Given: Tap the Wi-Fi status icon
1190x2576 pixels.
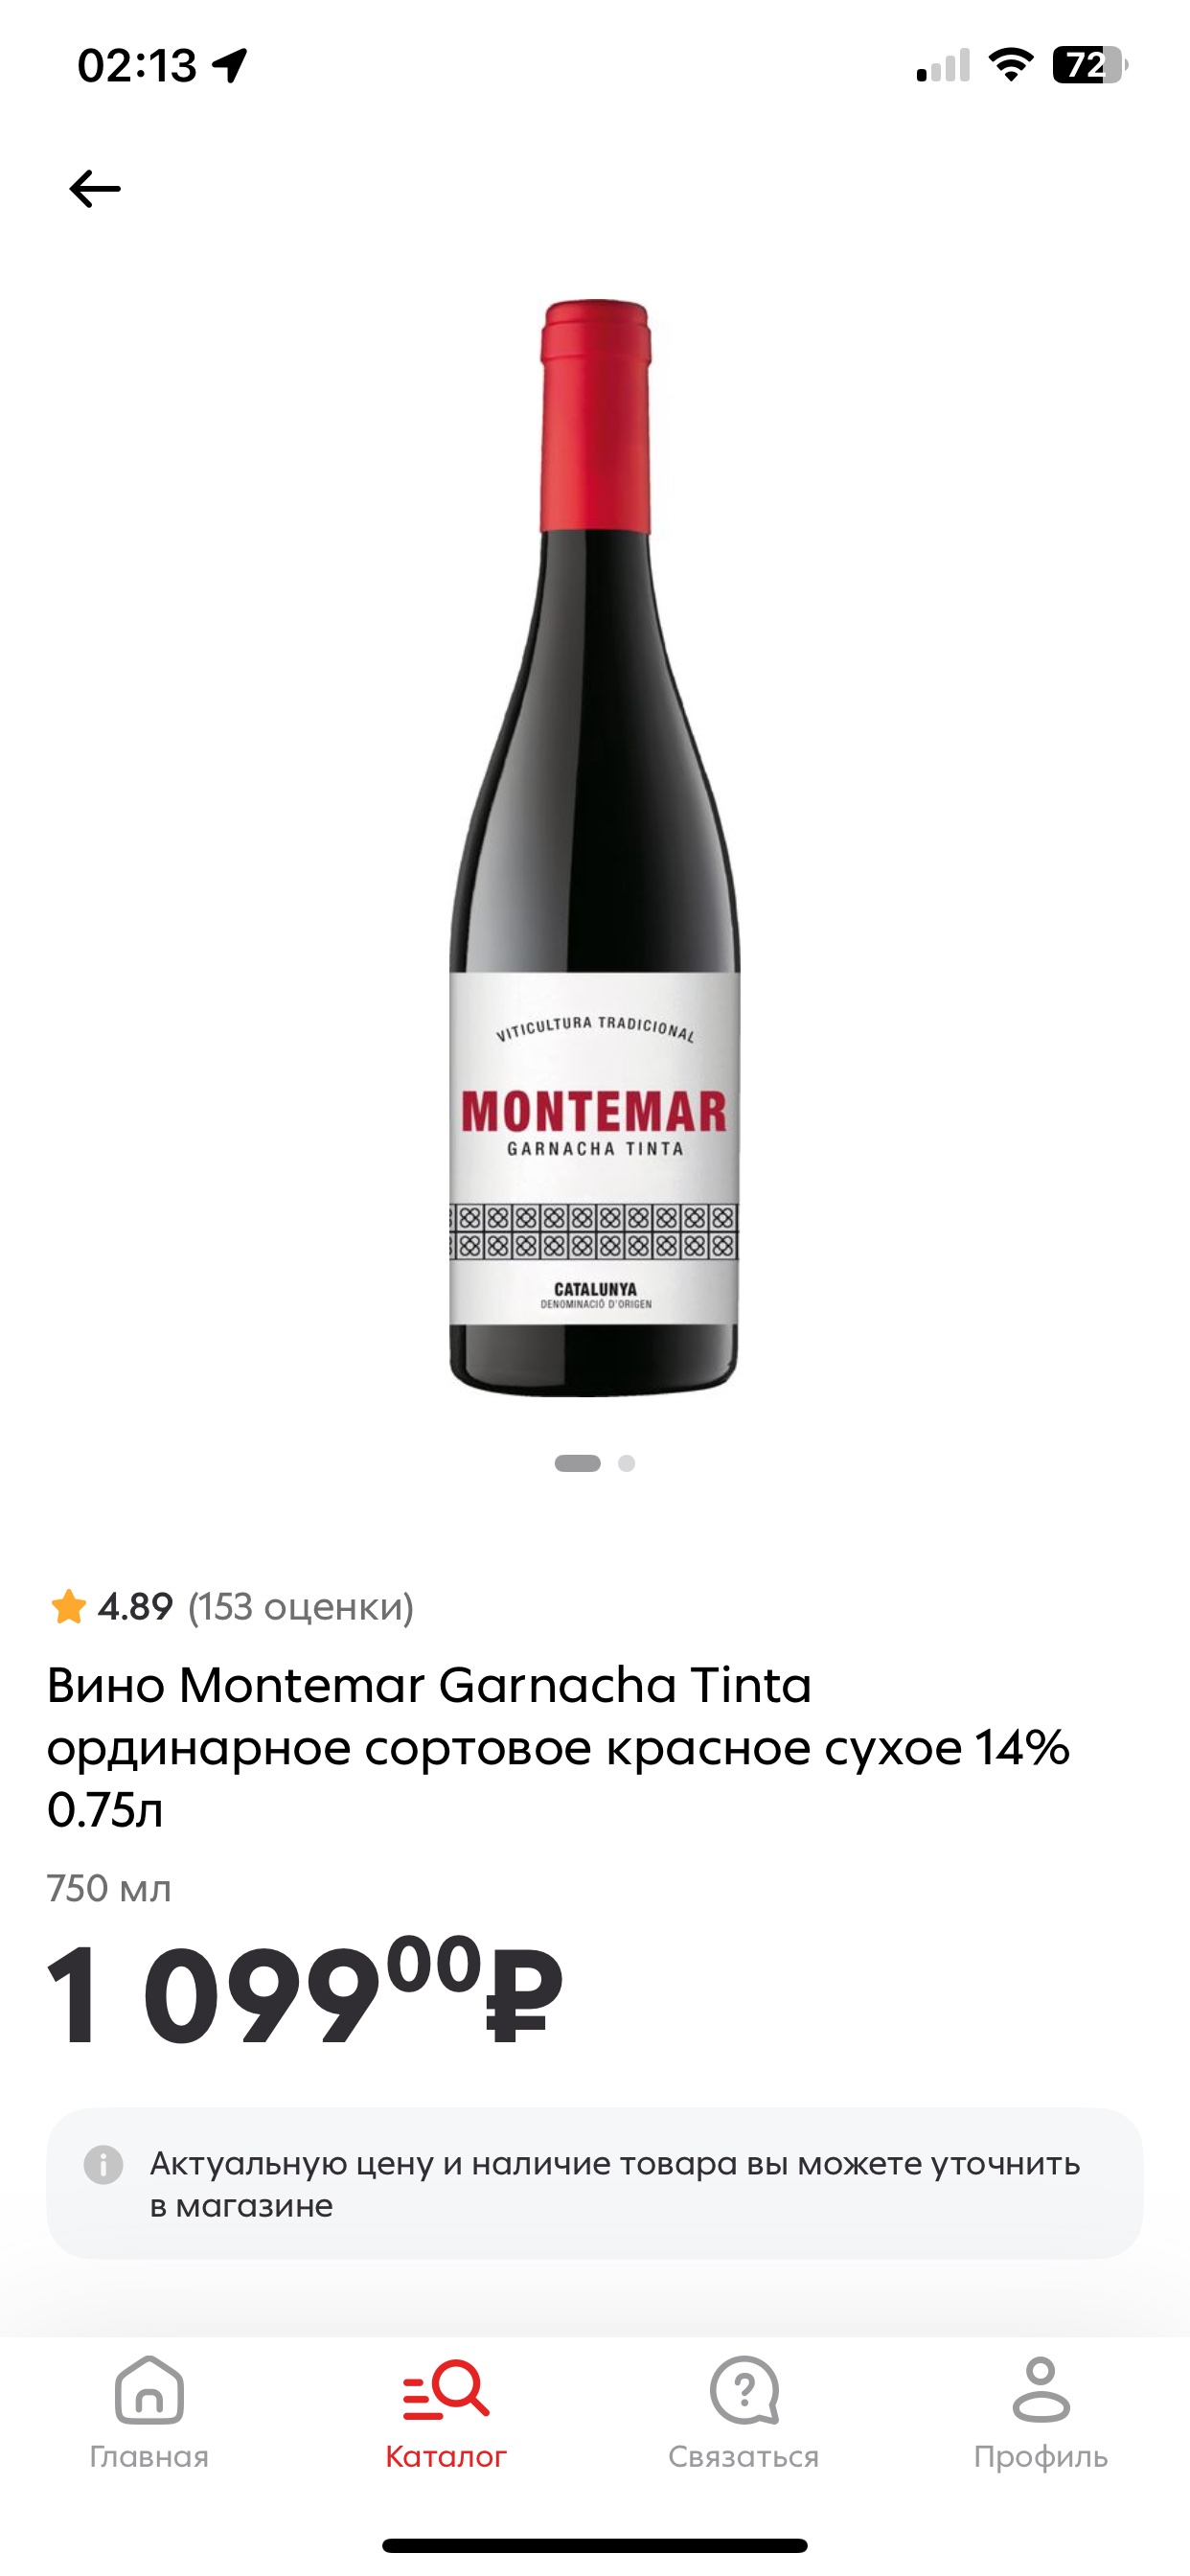Looking at the screenshot, I should click(x=1010, y=65).
